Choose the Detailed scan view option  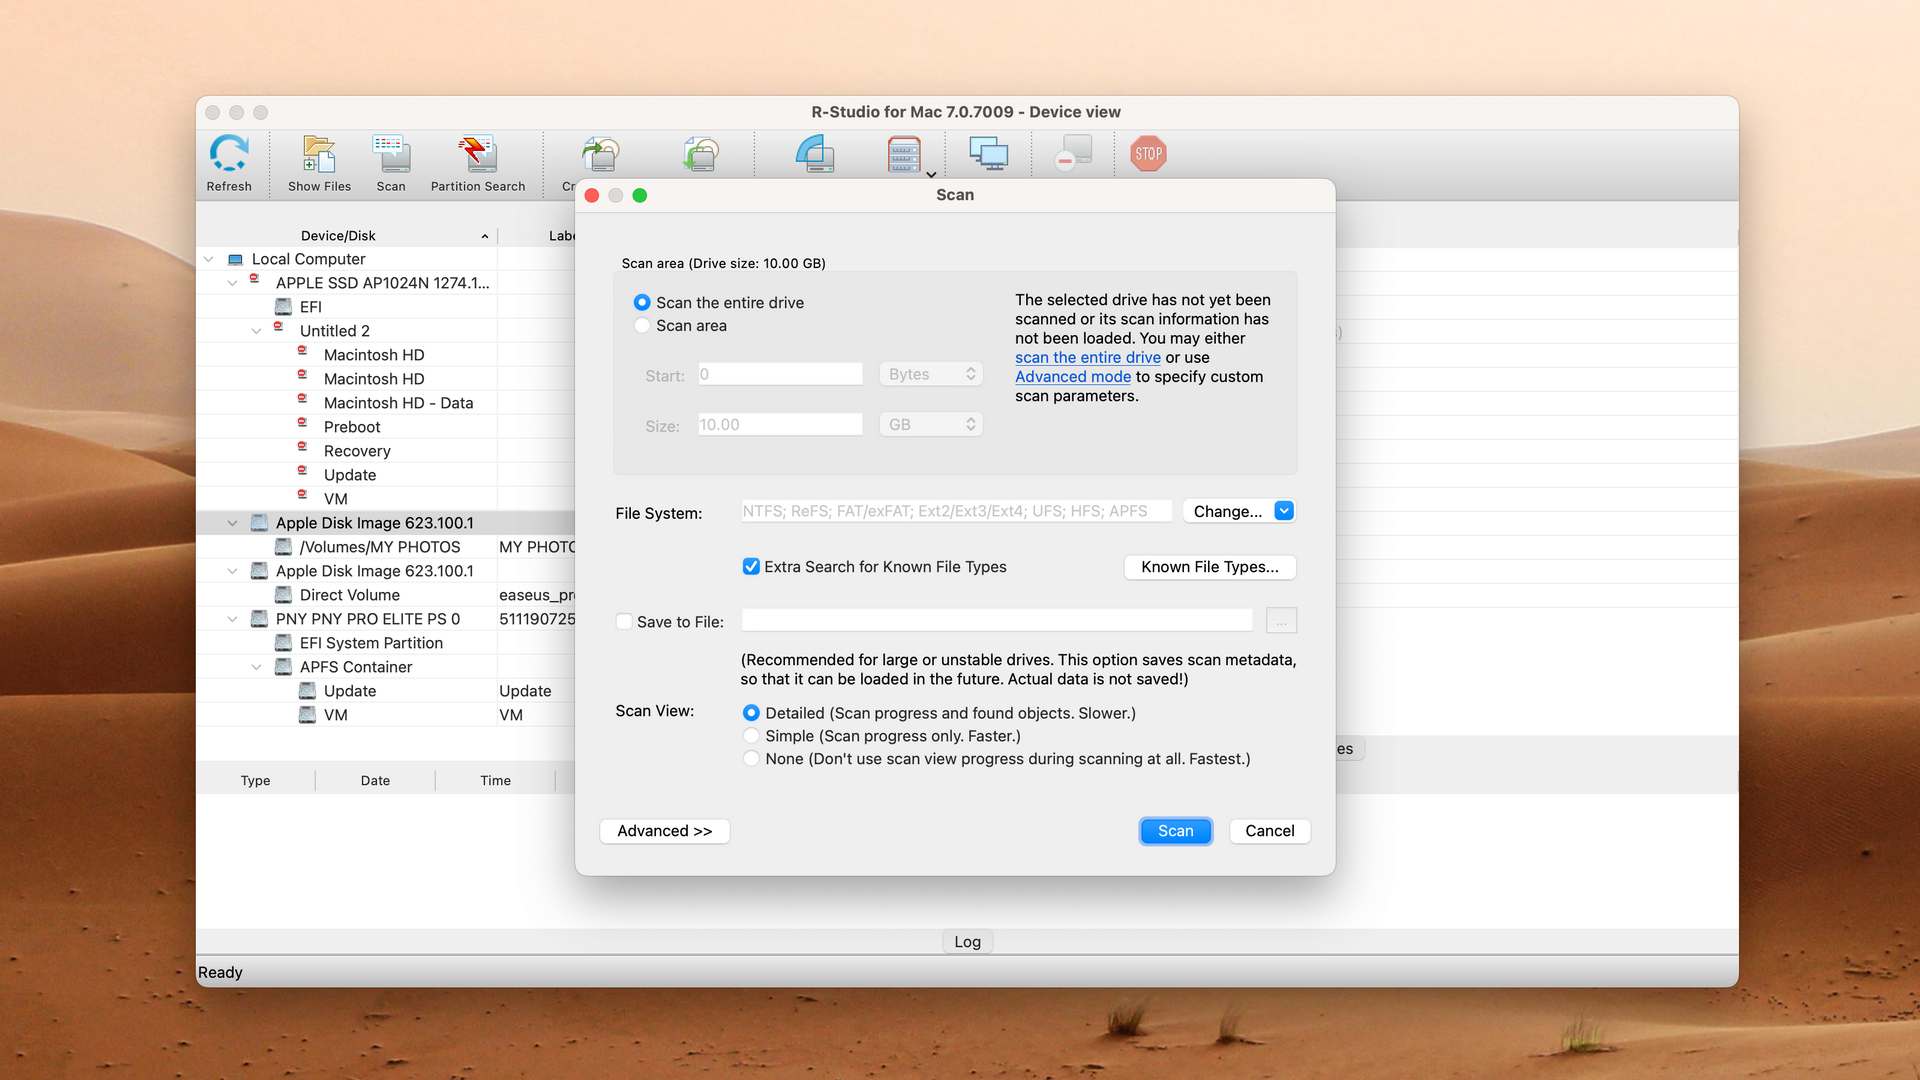(x=751, y=713)
